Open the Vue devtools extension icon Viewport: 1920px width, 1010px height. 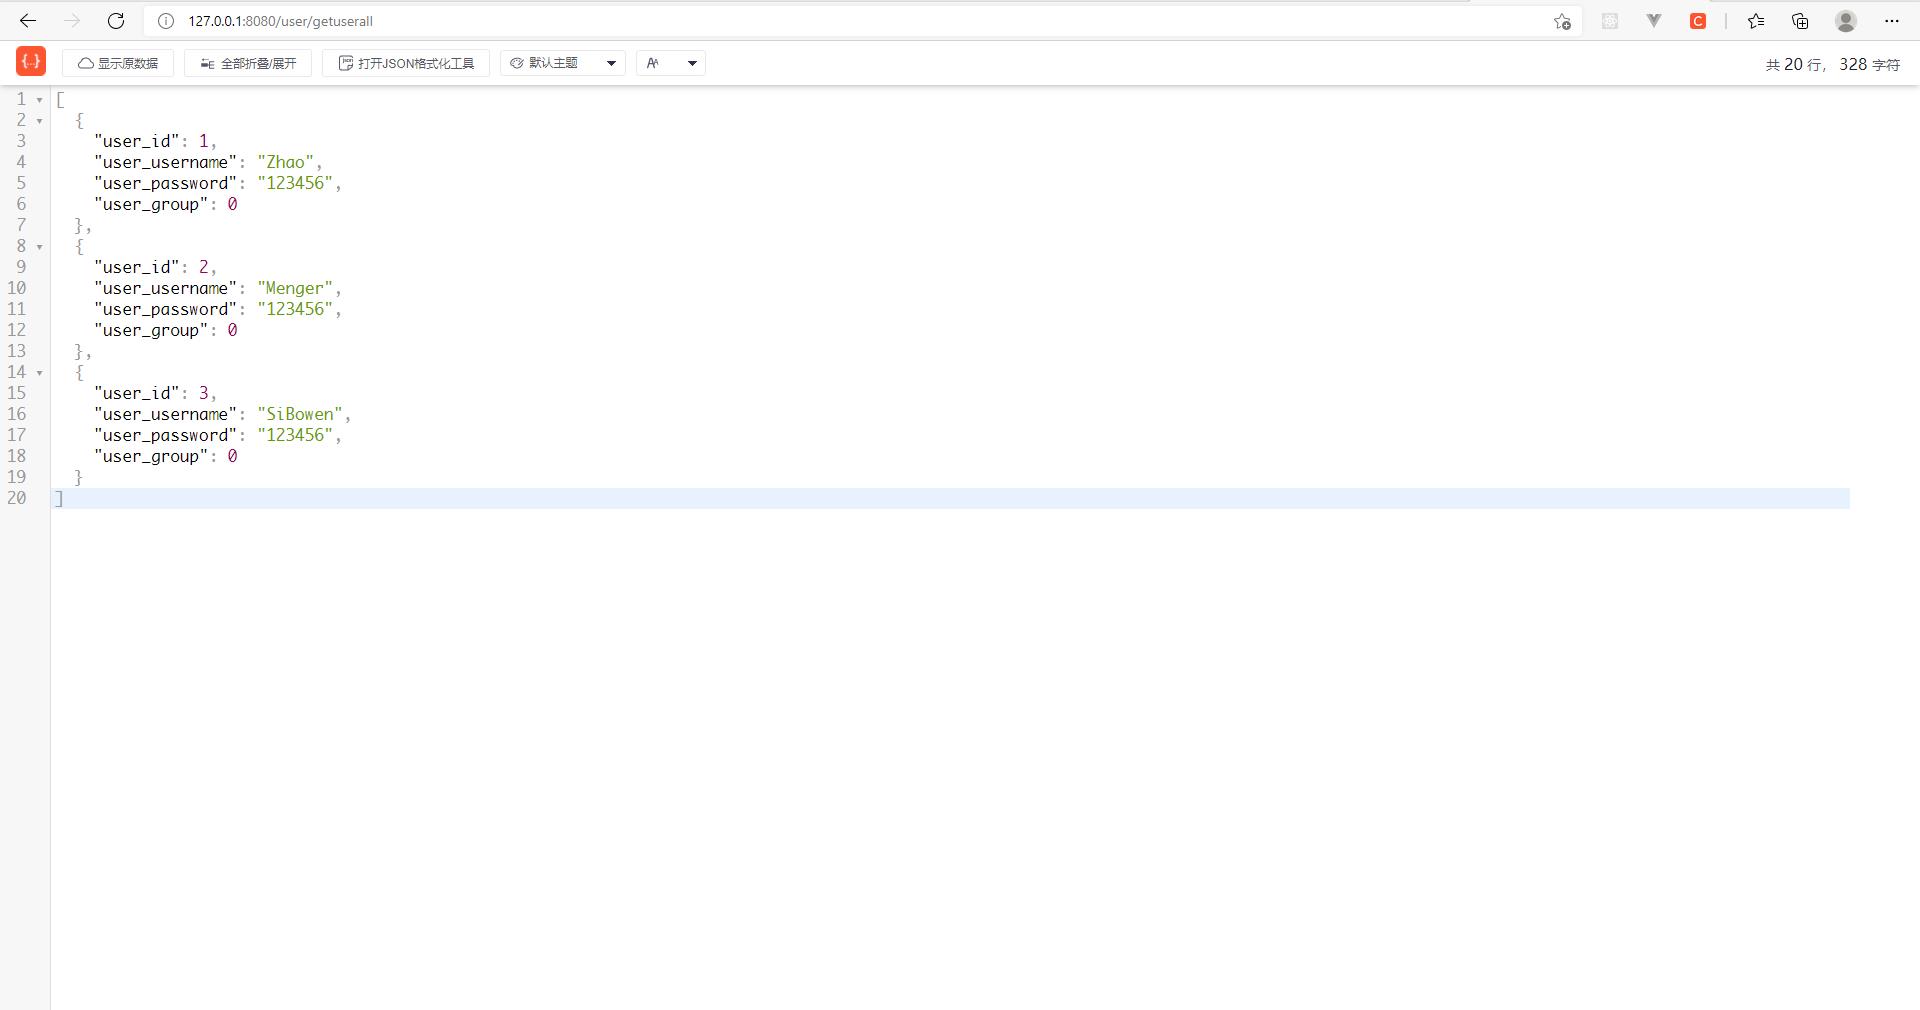point(1654,21)
